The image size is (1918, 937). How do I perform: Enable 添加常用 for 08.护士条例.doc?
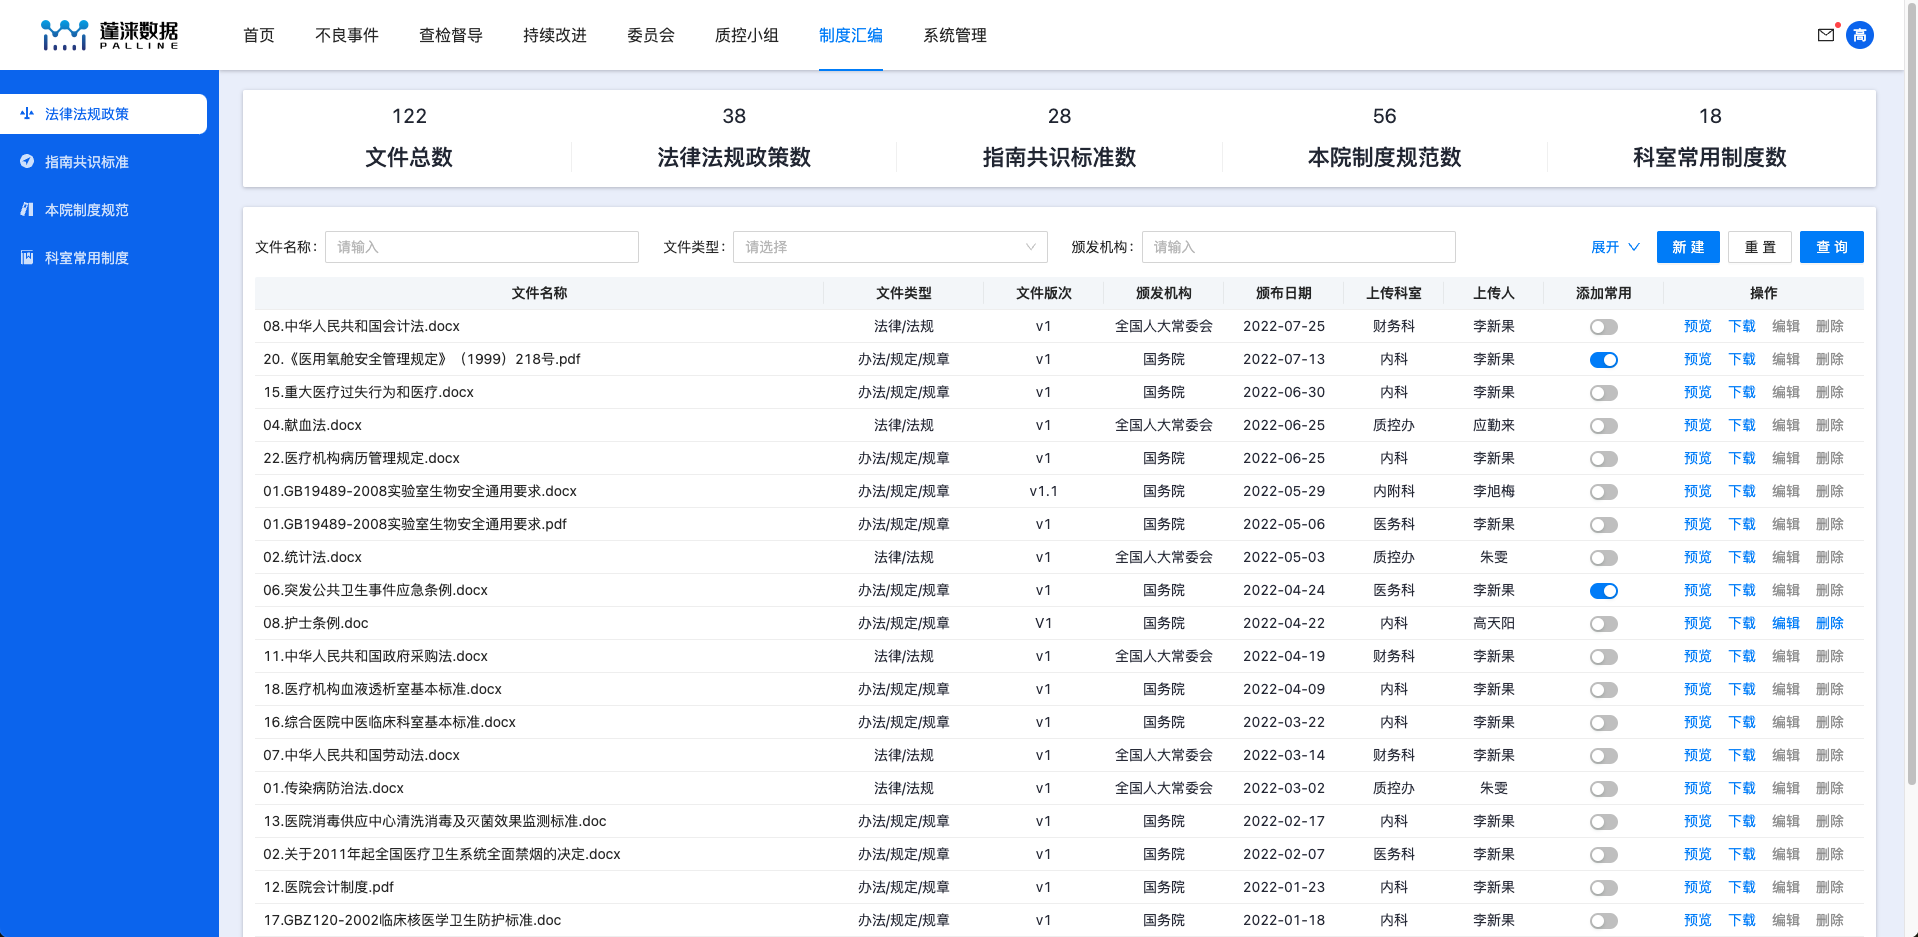(x=1604, y=624)
